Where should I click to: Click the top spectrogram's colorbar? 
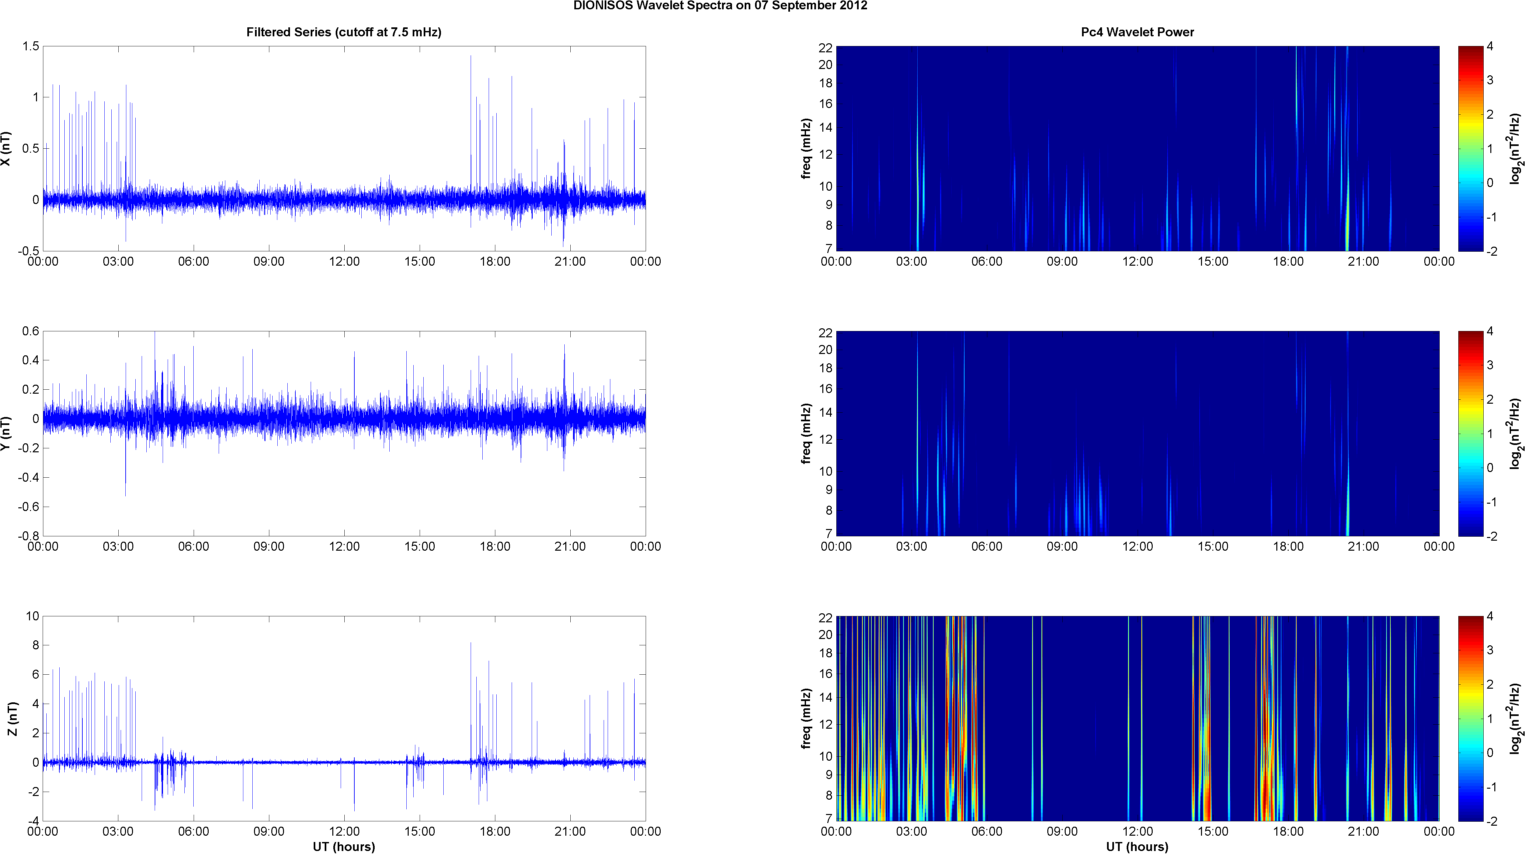(1470, 148)
